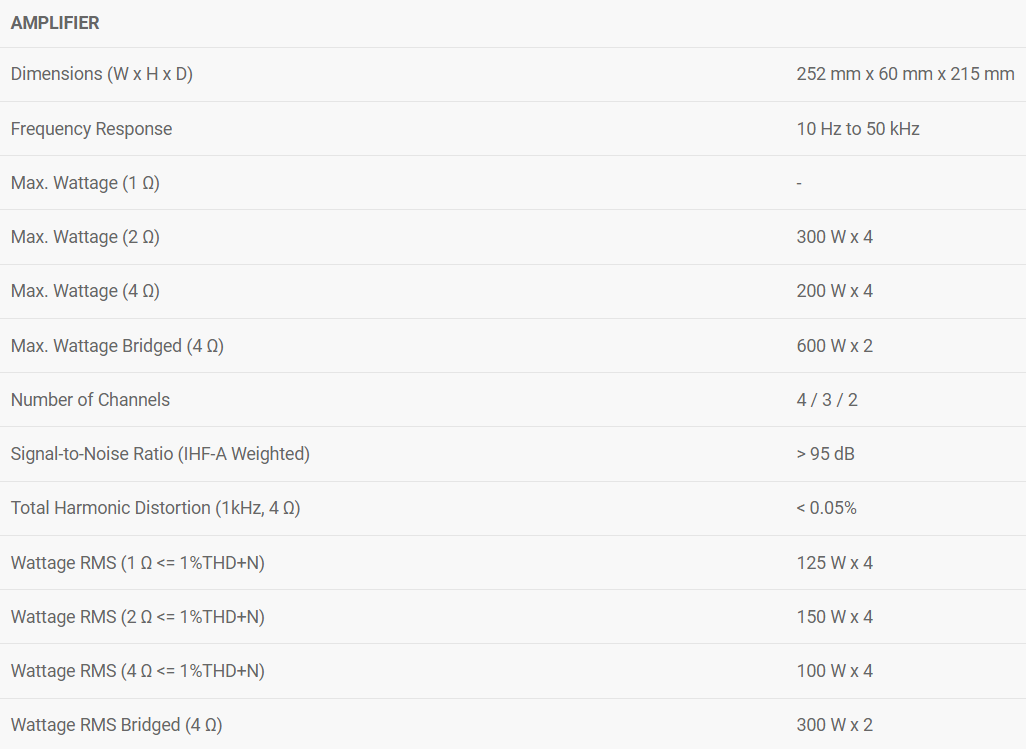
Task: Select the 4 / 3 / 2 channels value
Action: 827,400
